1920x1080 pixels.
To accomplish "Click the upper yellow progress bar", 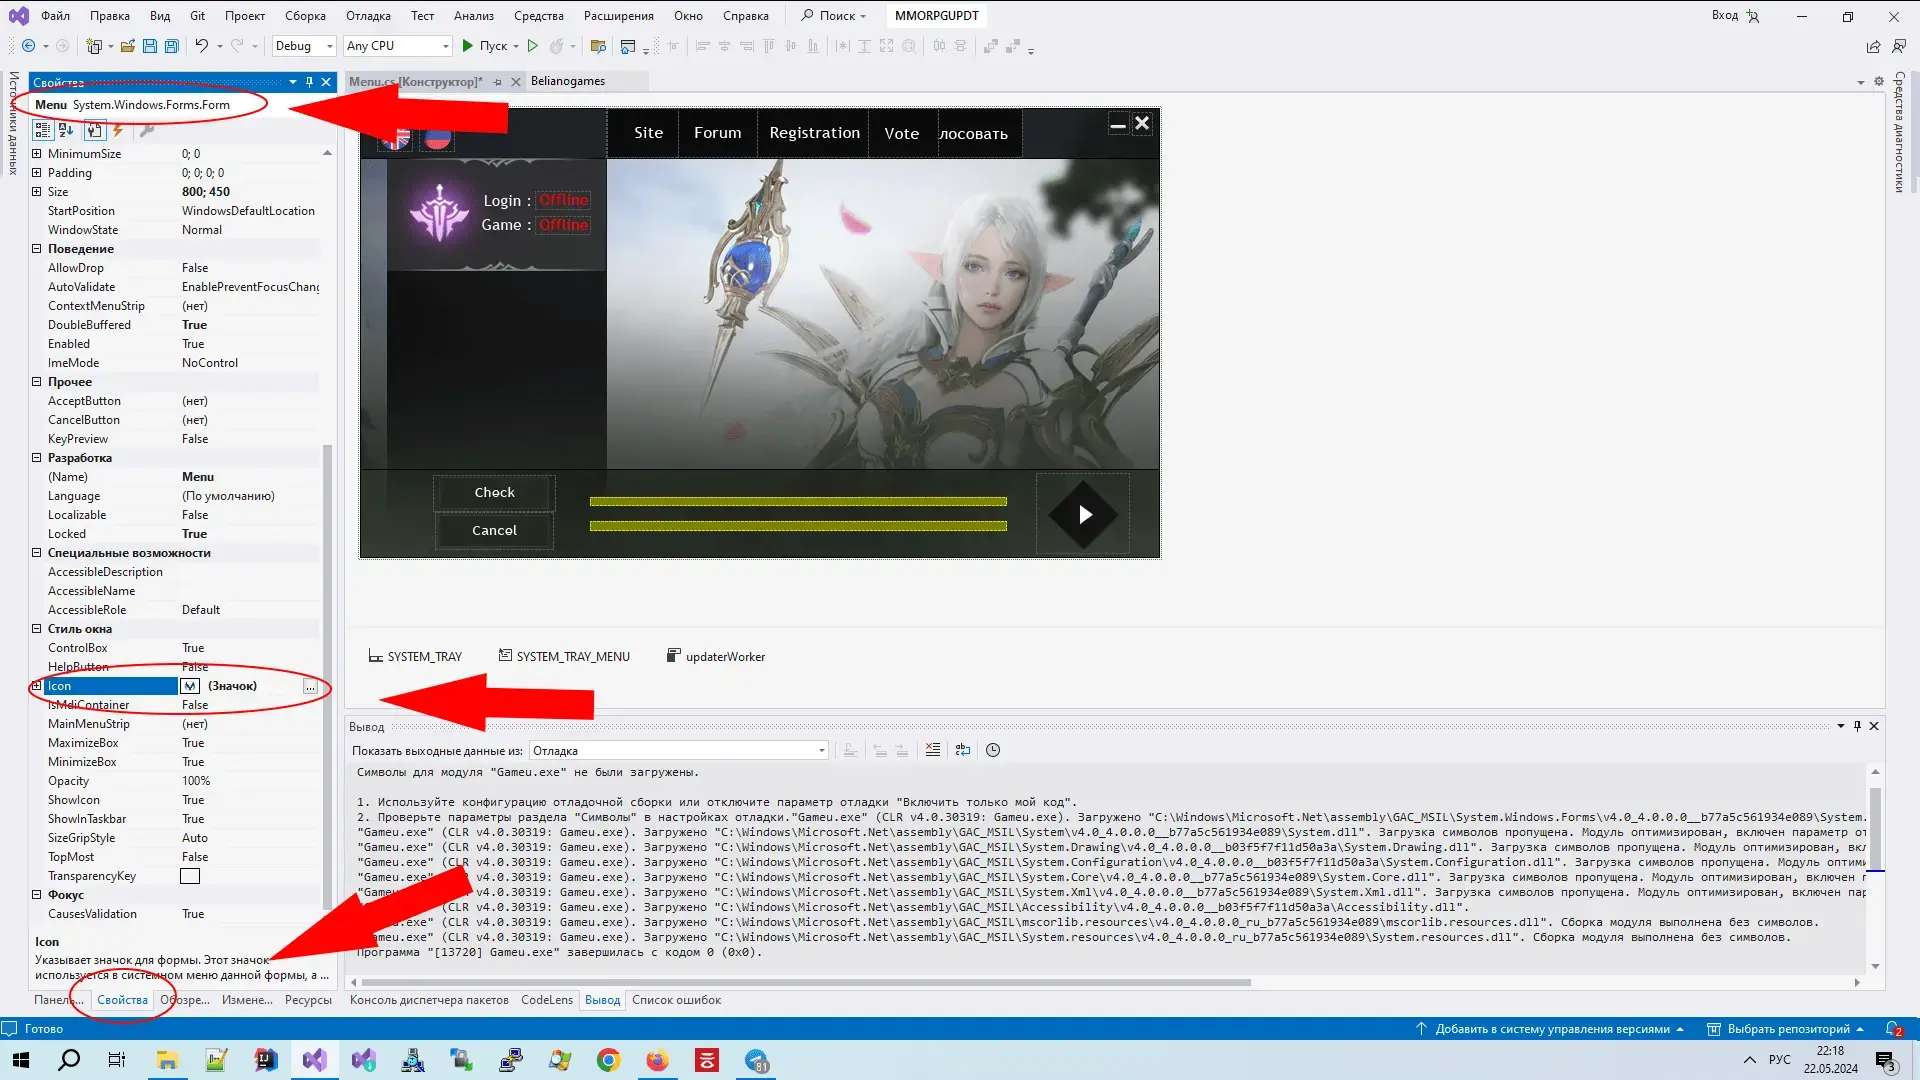I will [x=798, y=502].
